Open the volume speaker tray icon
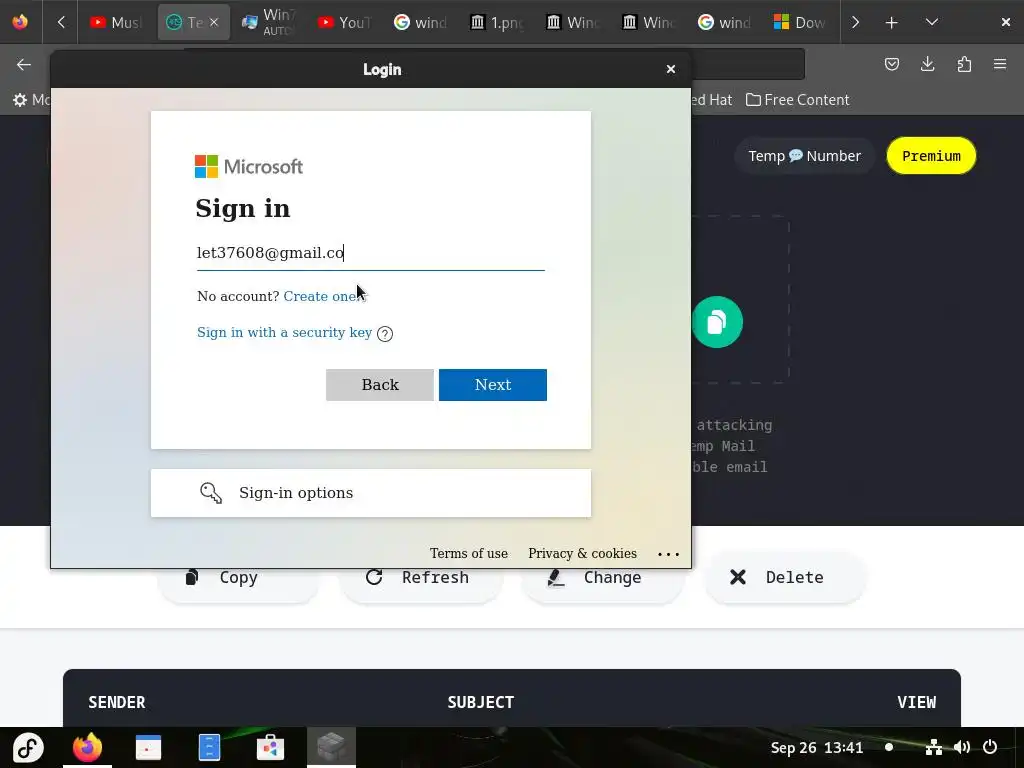Screen dimensions: 1024x768 [x=962, y=748]
